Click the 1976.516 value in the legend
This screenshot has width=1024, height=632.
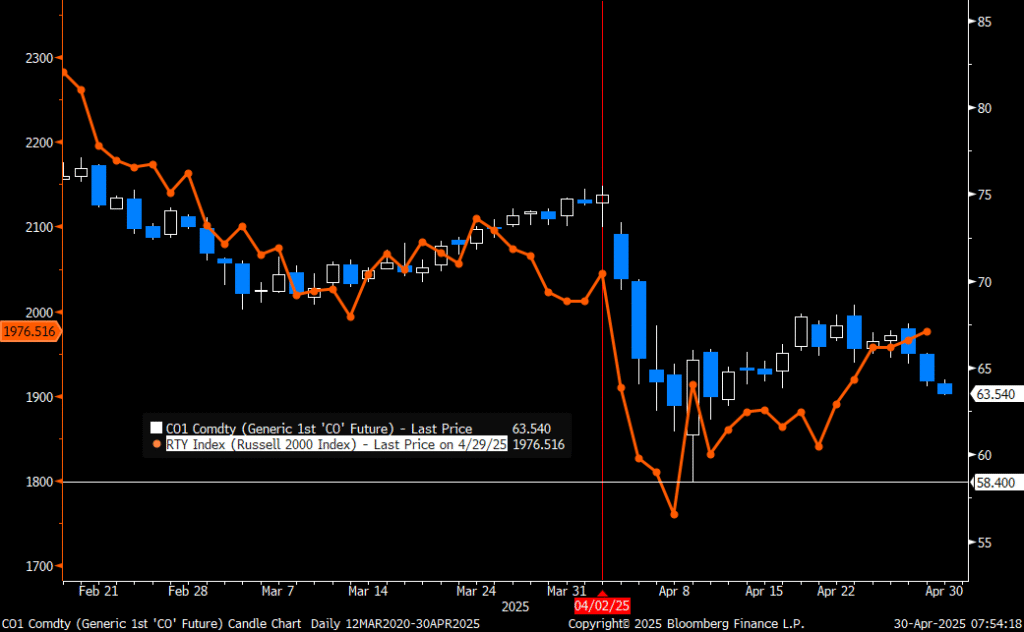point(539,444)
